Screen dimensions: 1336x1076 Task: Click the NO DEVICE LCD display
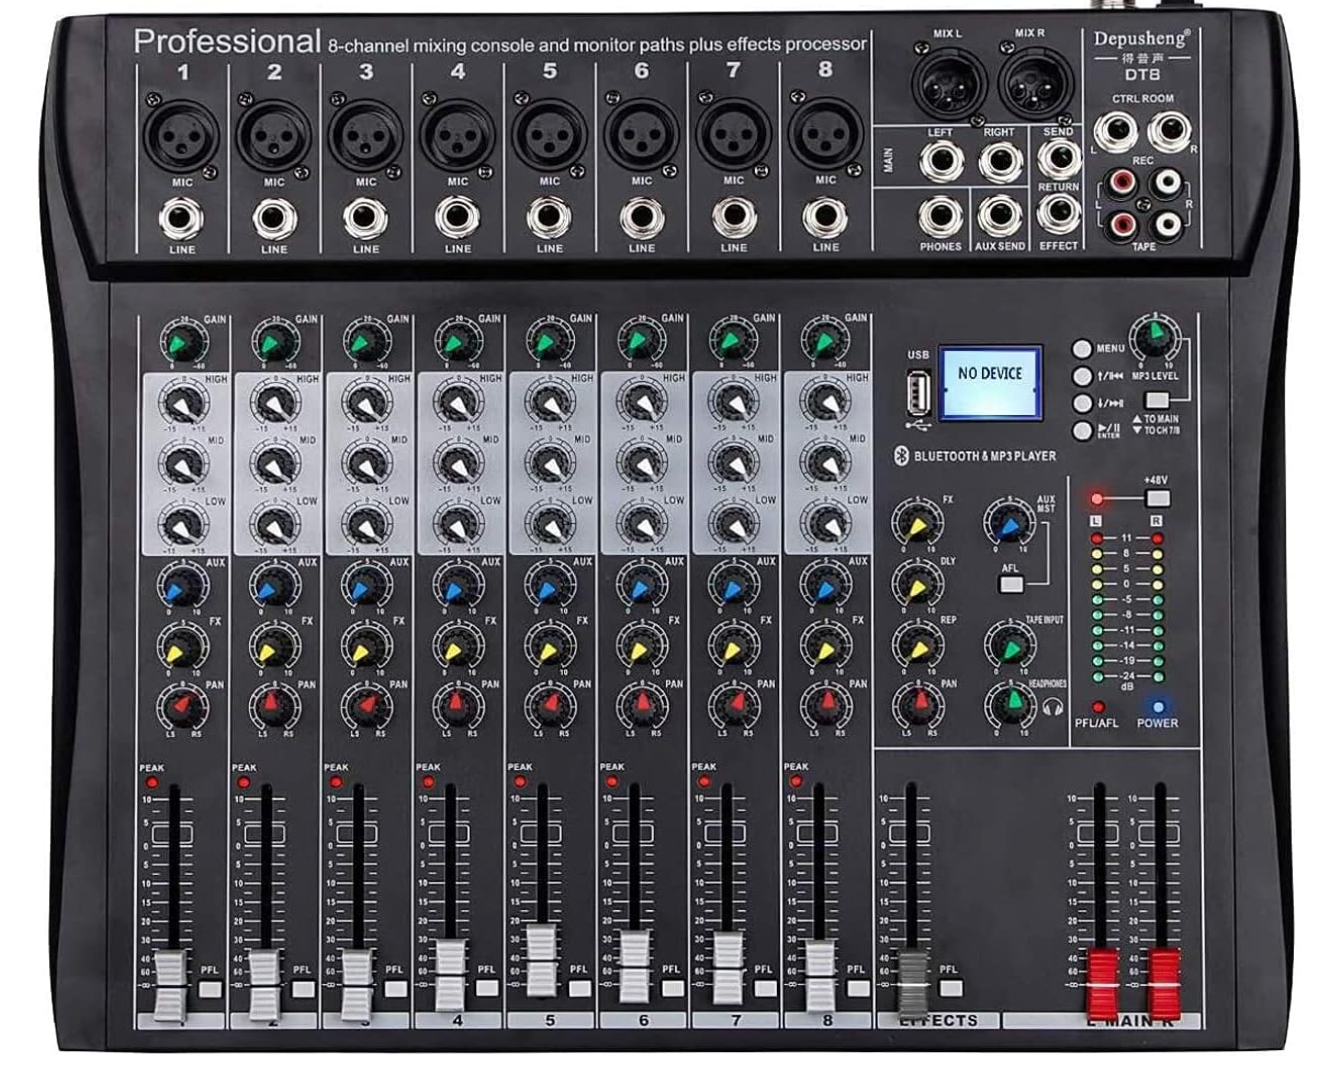[989, 381]
